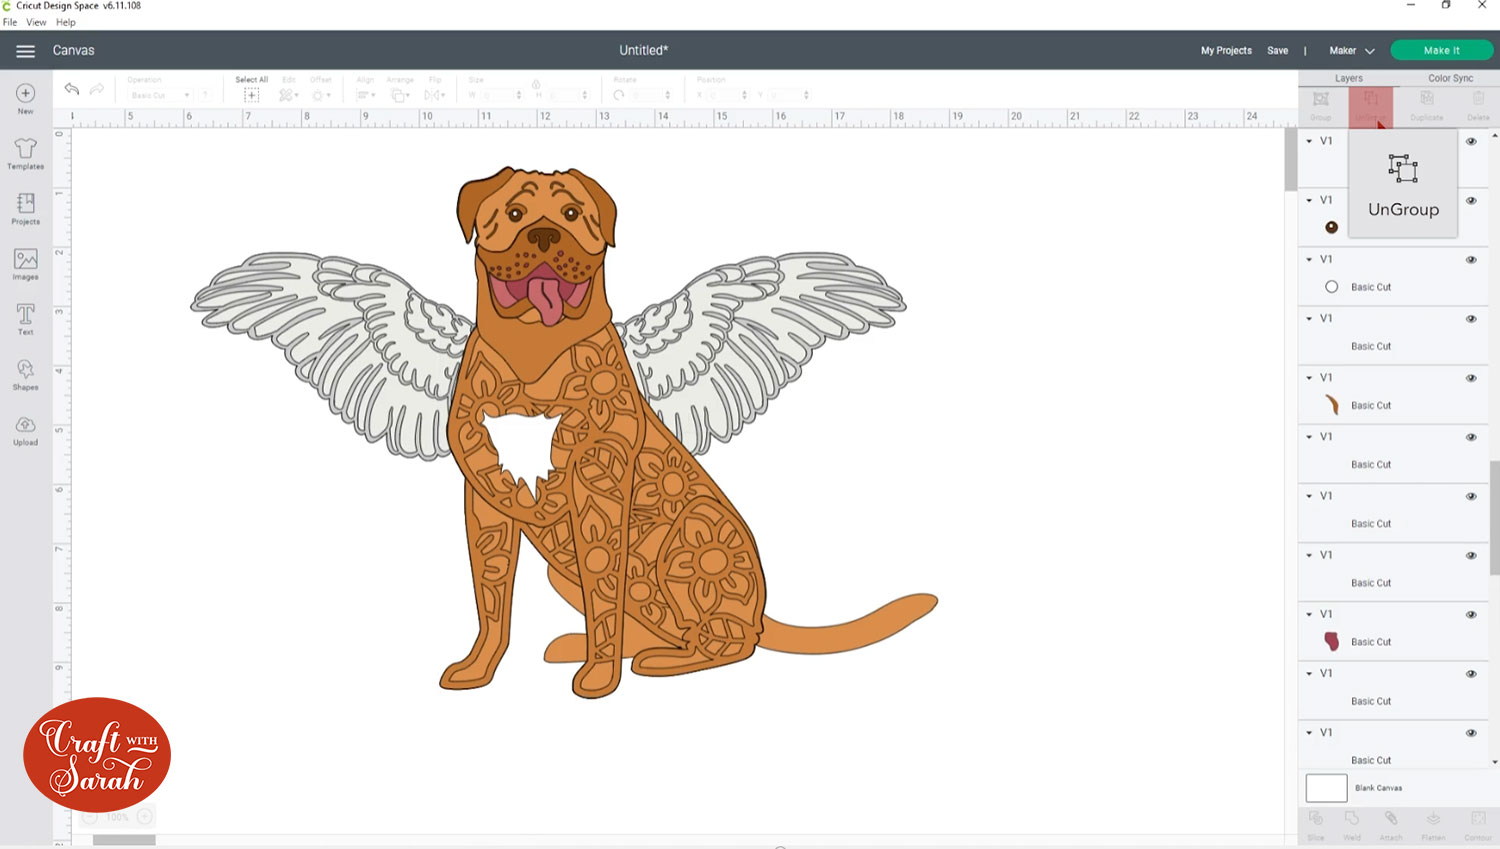Open the Shapes tool
This screenshot has width=1500, height=849.
(x=24, y=373)
